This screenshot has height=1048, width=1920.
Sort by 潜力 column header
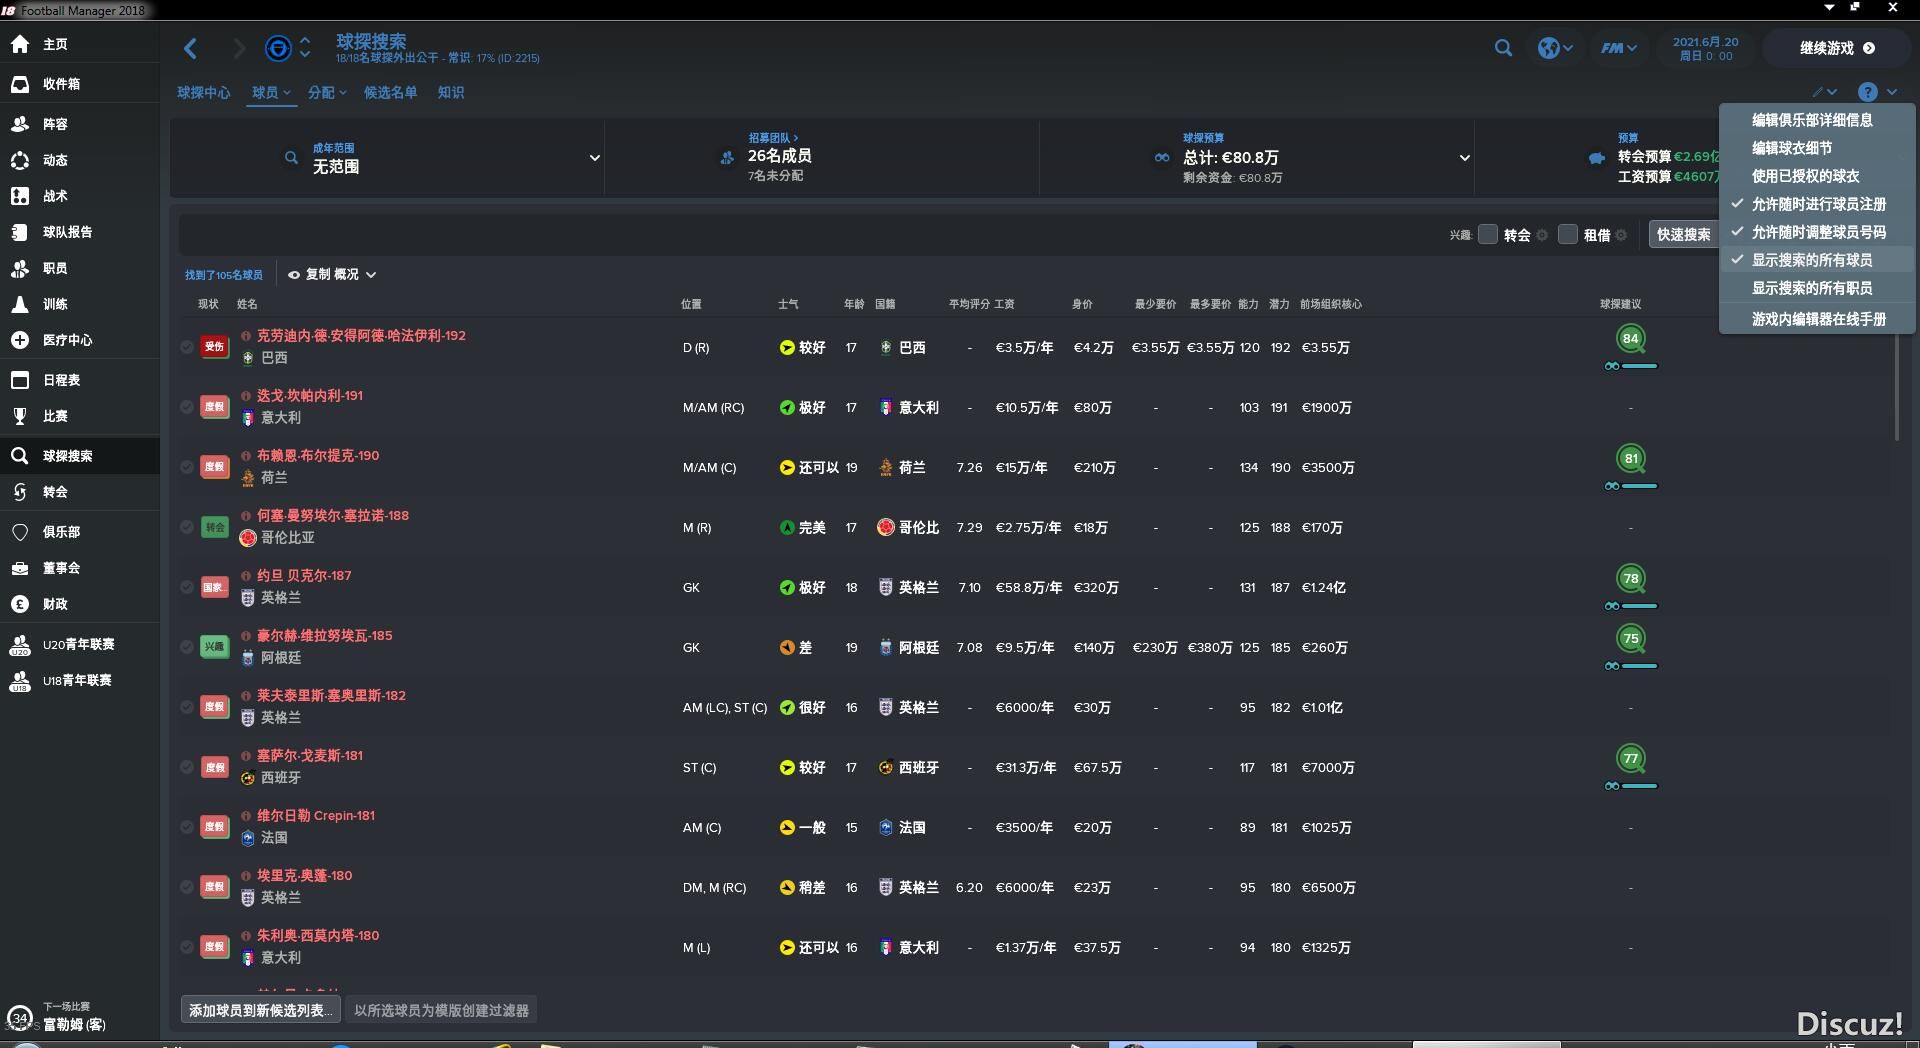1279,304
